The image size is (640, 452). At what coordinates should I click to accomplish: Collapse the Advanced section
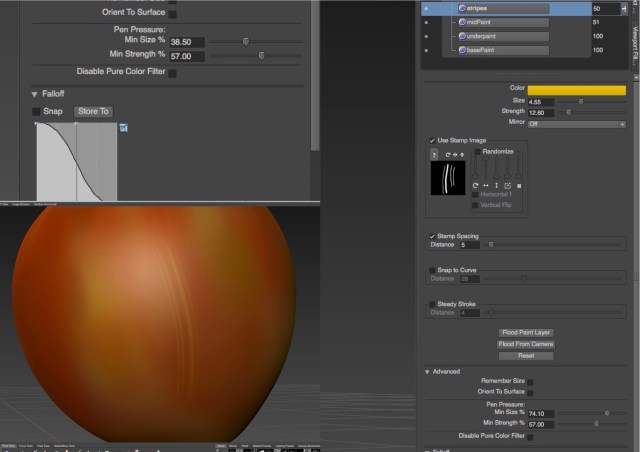(429, 371)
